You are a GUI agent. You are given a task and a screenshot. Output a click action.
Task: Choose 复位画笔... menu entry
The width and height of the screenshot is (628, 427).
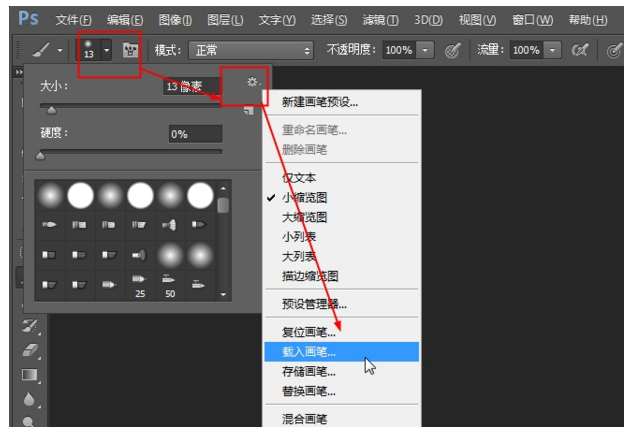[x=308, y=332]
